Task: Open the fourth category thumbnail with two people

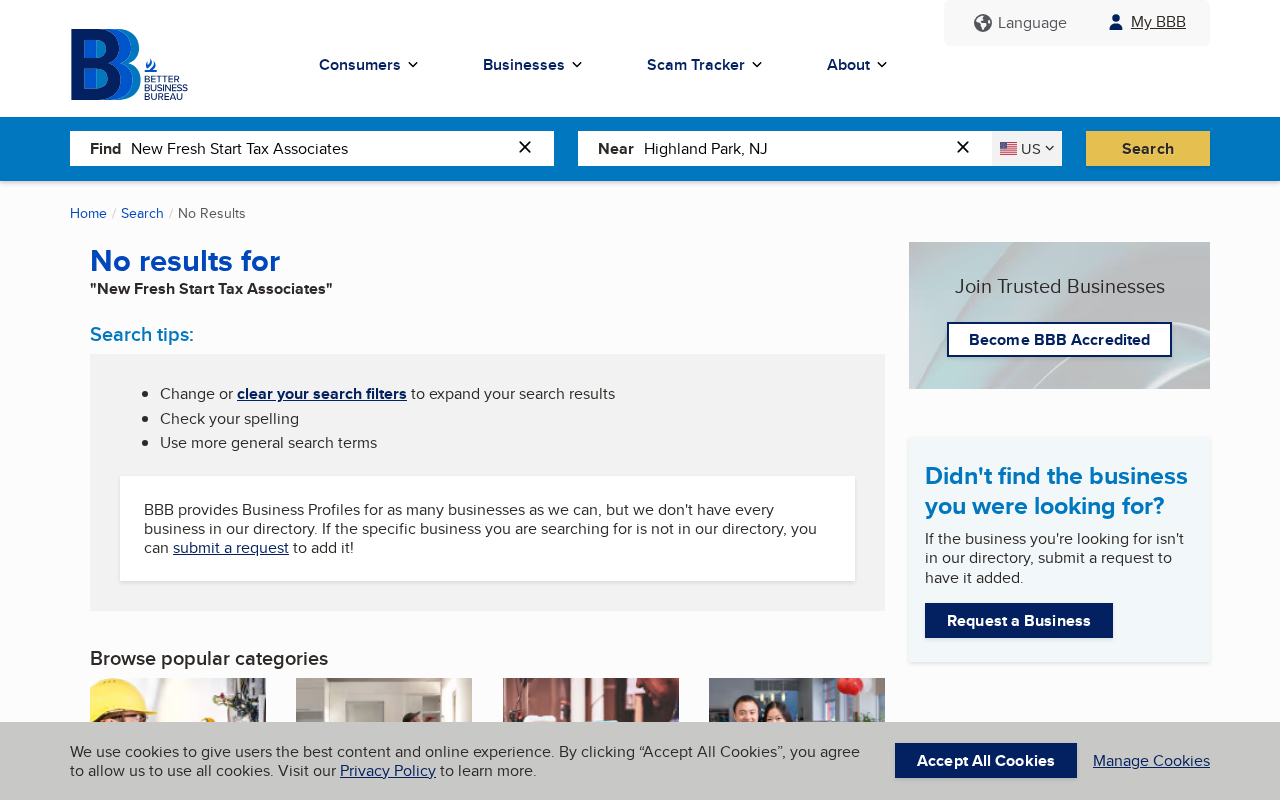Action: 797,700
